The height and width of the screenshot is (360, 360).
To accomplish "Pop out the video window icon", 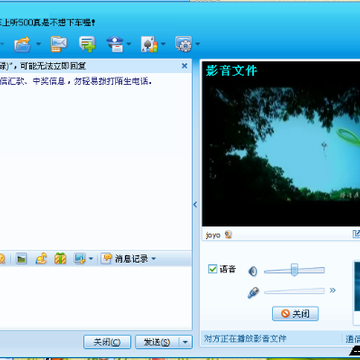I will pos(356,234).
